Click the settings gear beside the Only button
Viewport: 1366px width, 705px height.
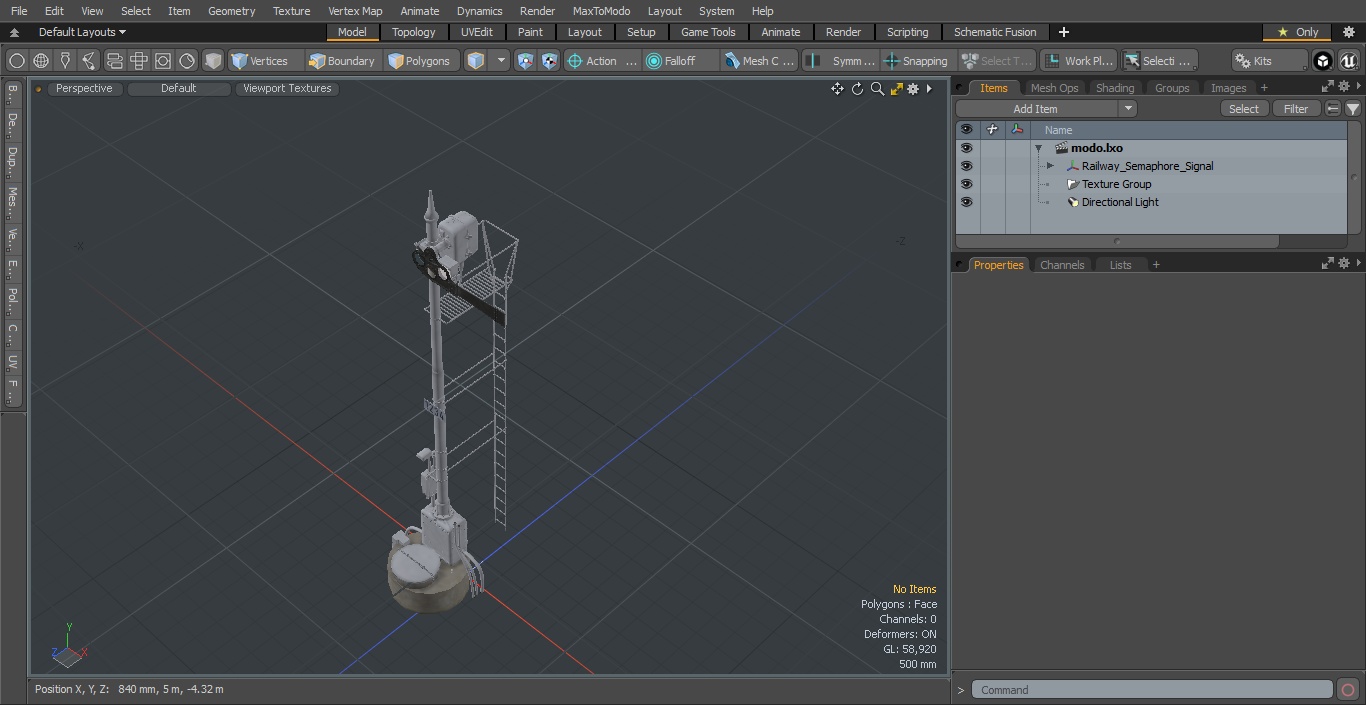(1348, 32)
